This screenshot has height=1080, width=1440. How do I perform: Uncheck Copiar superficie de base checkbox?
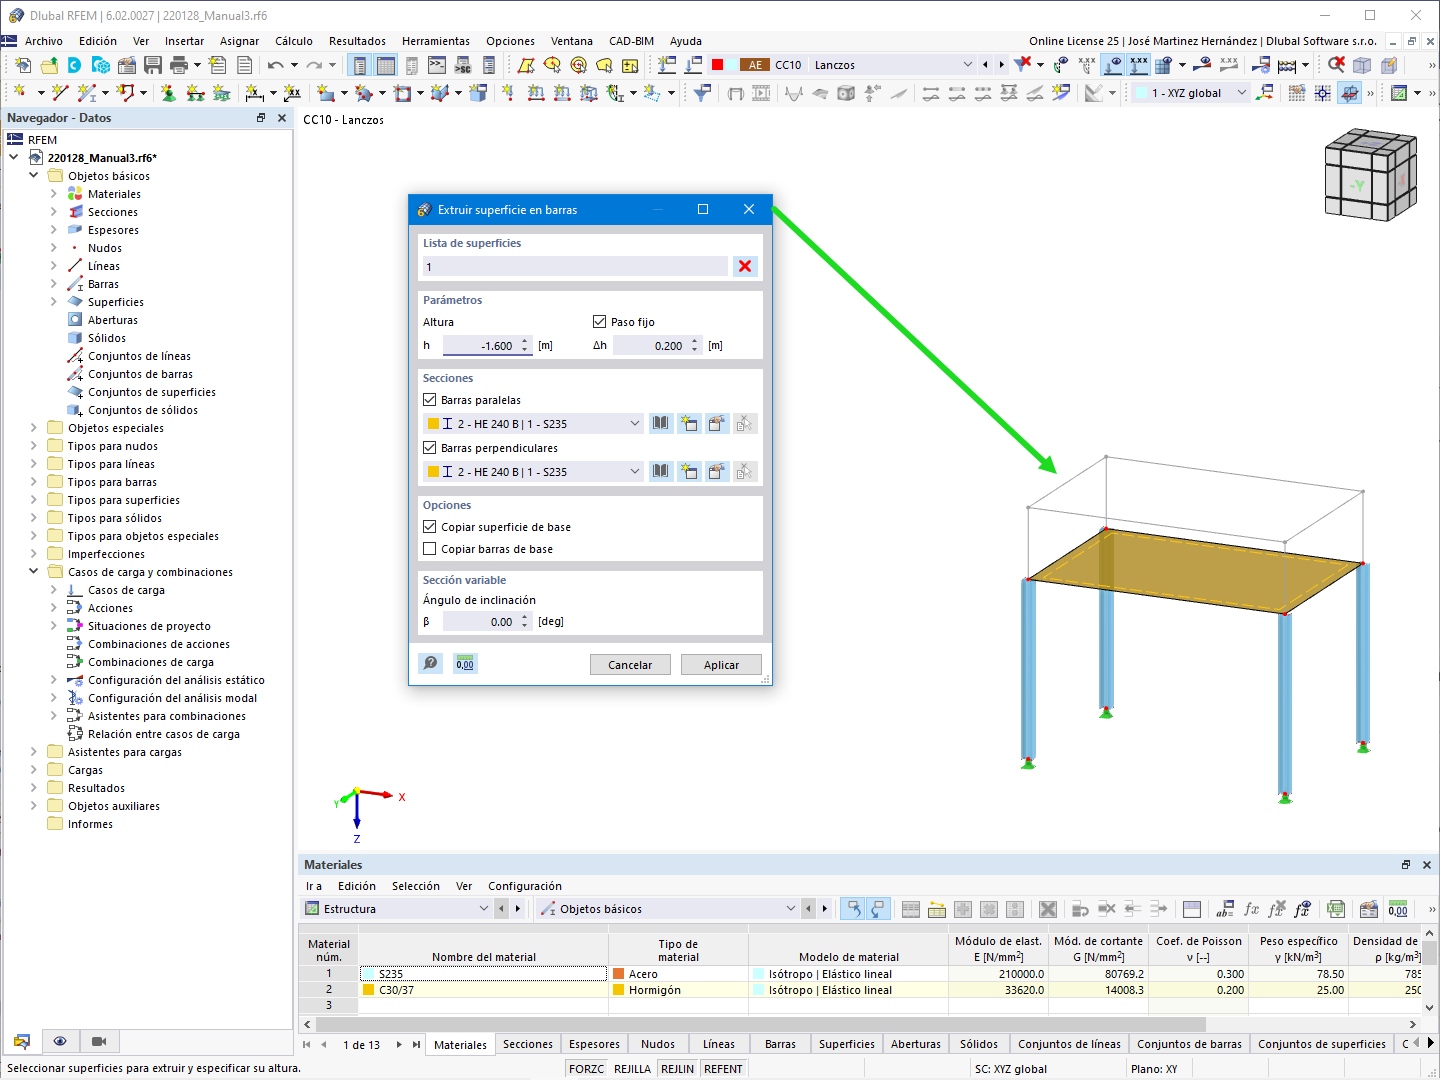tap(430, 526)
